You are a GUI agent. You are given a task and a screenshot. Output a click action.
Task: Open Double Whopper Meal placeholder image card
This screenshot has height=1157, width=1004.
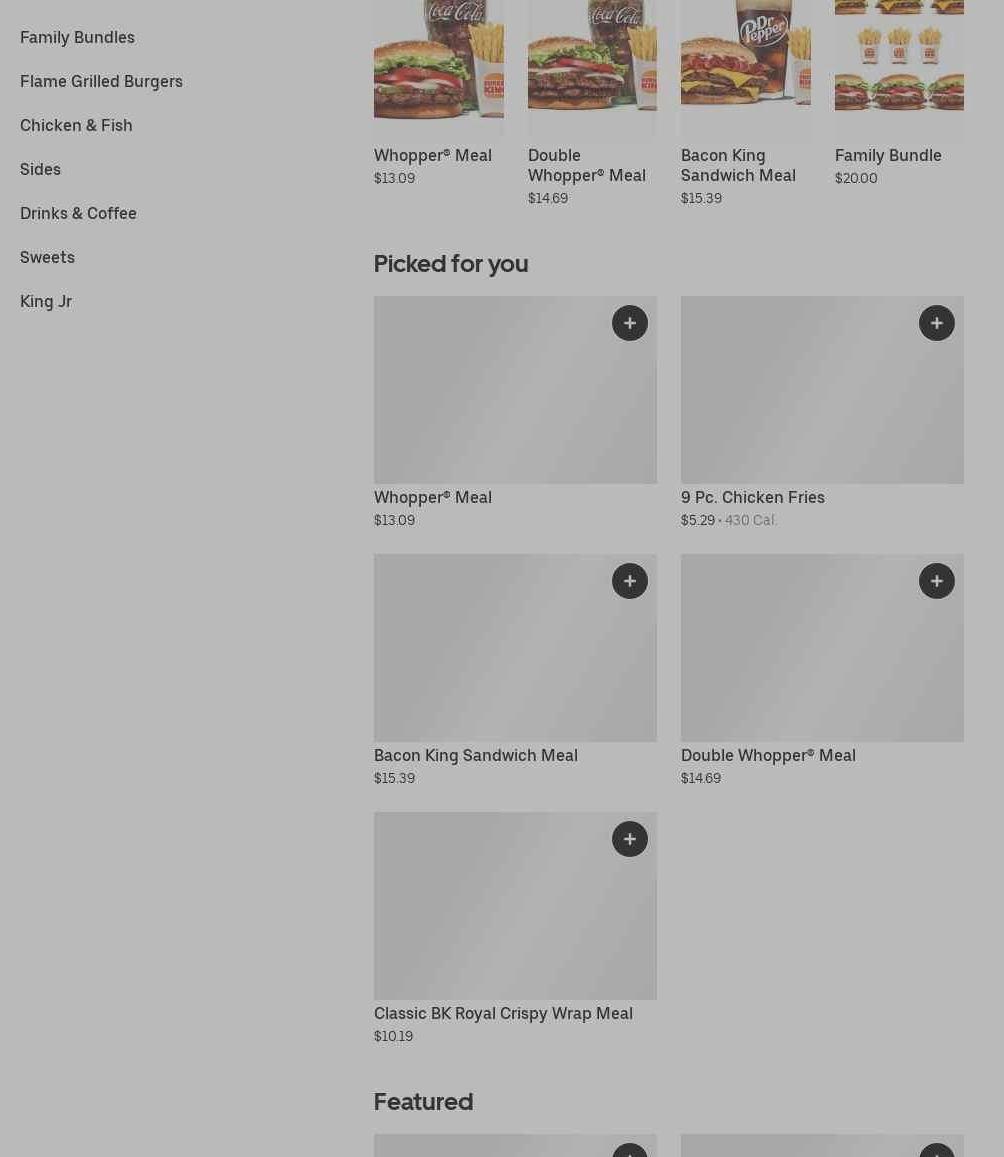tap(822, 649)
